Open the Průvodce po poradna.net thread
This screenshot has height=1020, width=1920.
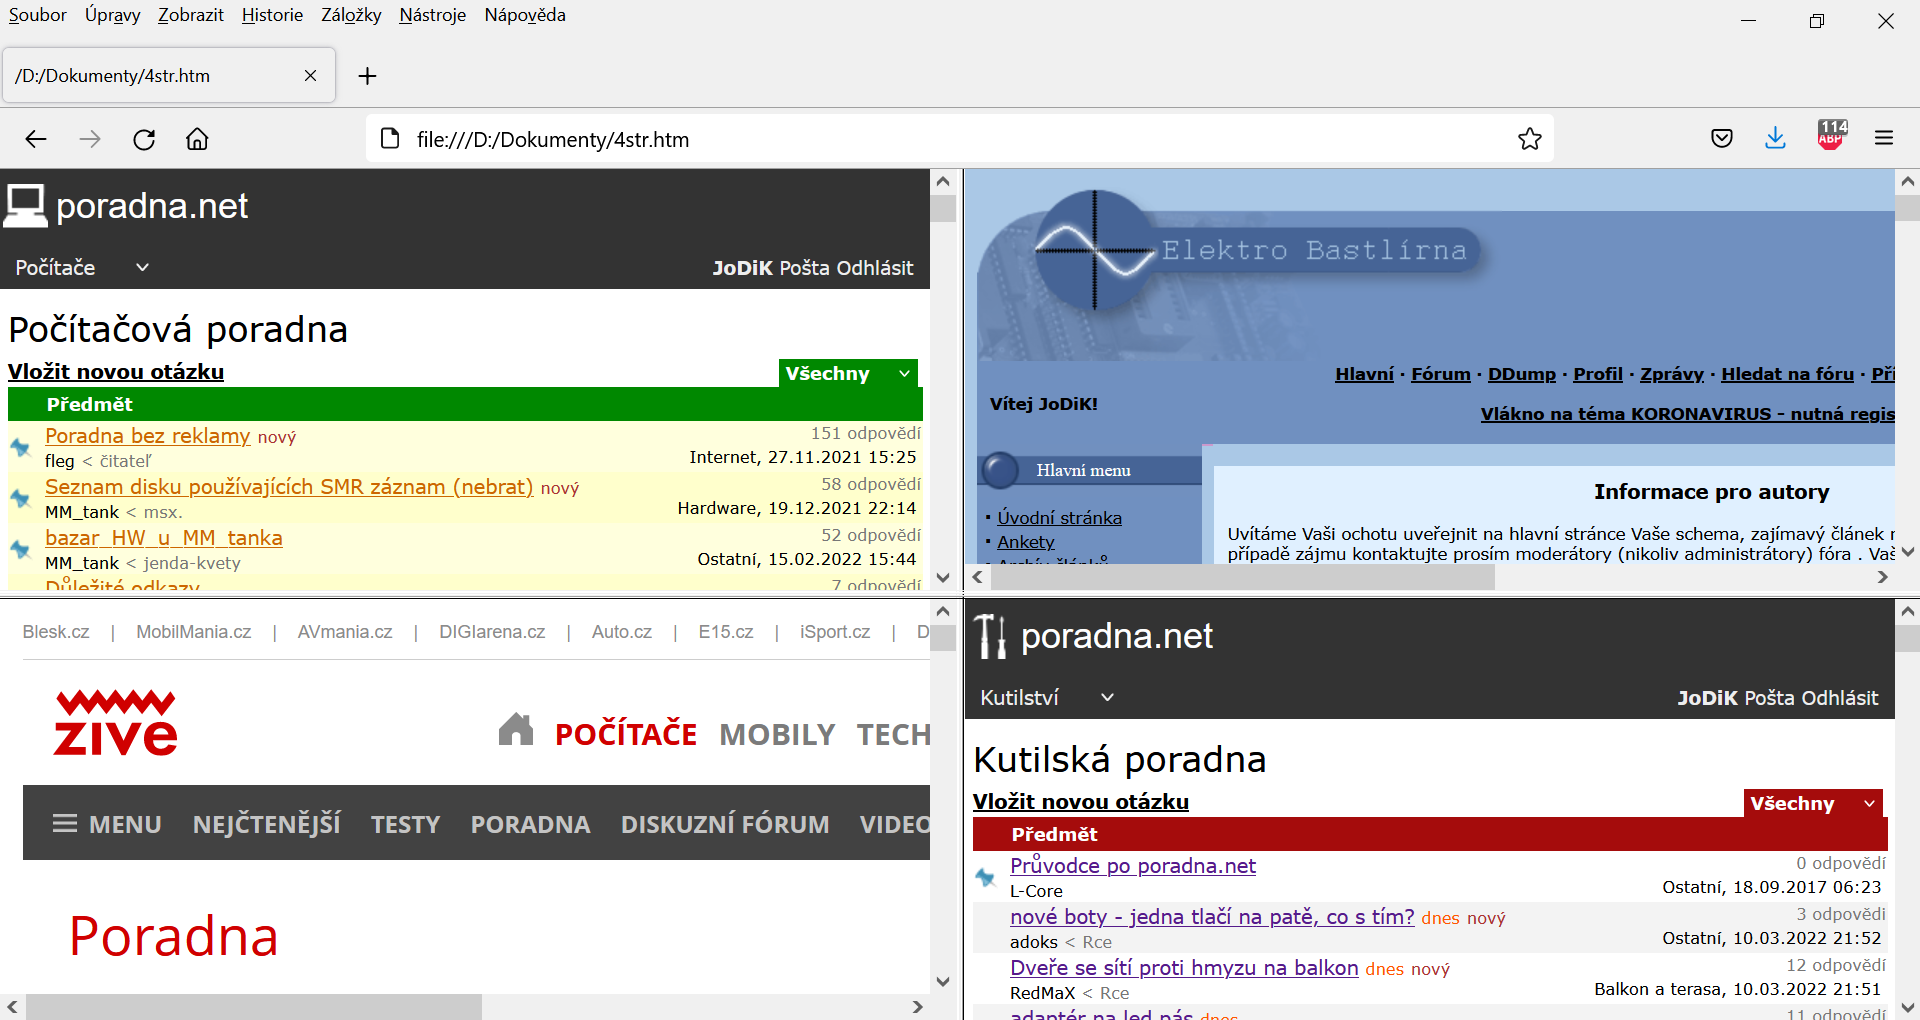pyautogui.click(x=1133, y=866)
